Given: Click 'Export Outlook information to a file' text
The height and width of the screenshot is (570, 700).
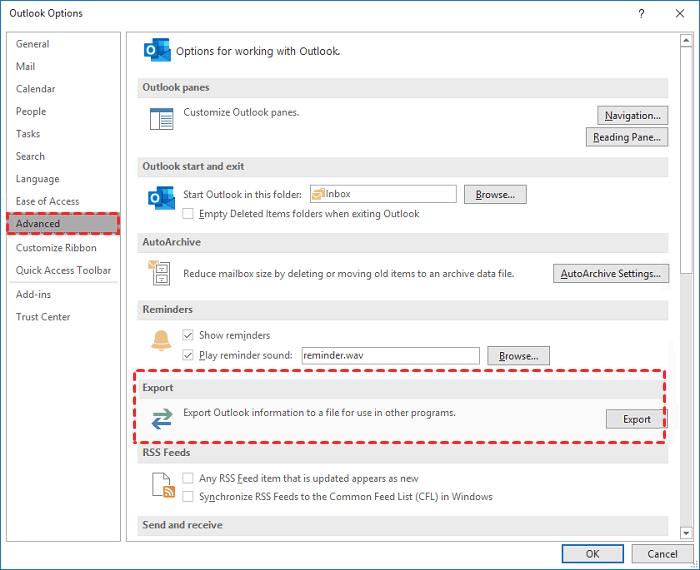Looking at the screenshot, I should [x=319, y=413].
